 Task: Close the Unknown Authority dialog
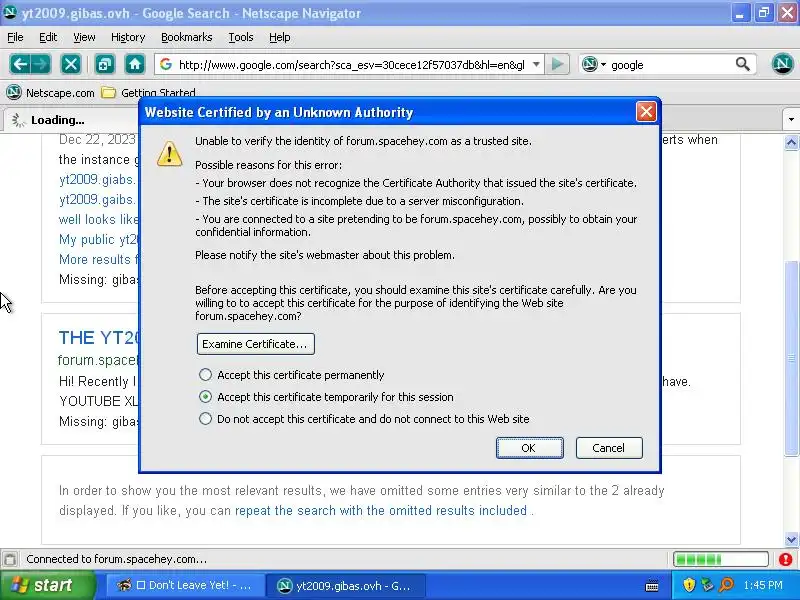tap(646, 112)
